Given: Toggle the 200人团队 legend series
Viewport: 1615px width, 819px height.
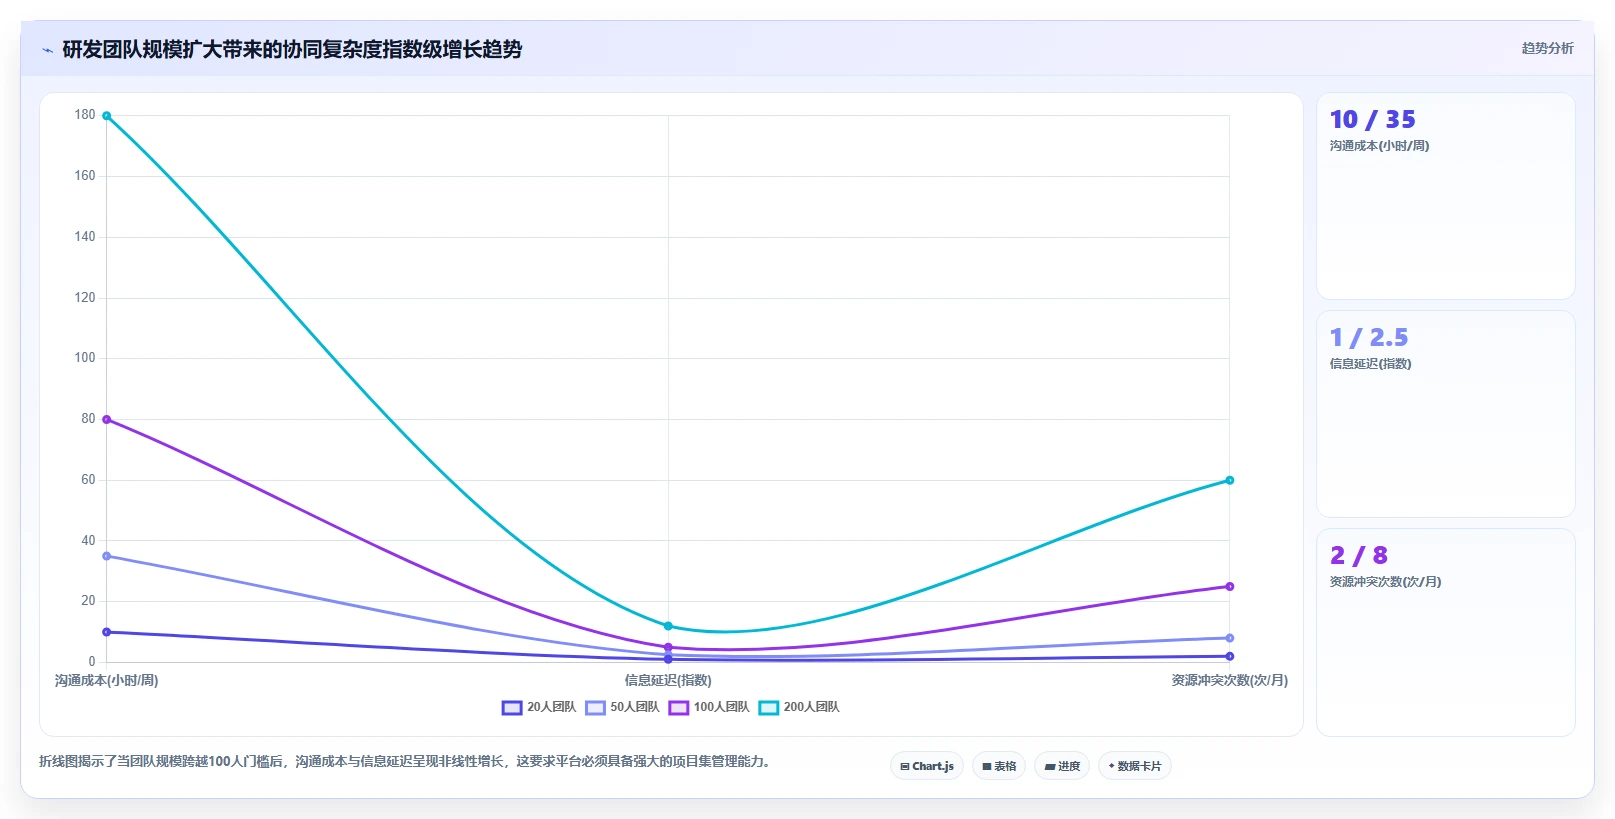Looking at the screenshot, I should pyautogui.click(x=799, y=707).
